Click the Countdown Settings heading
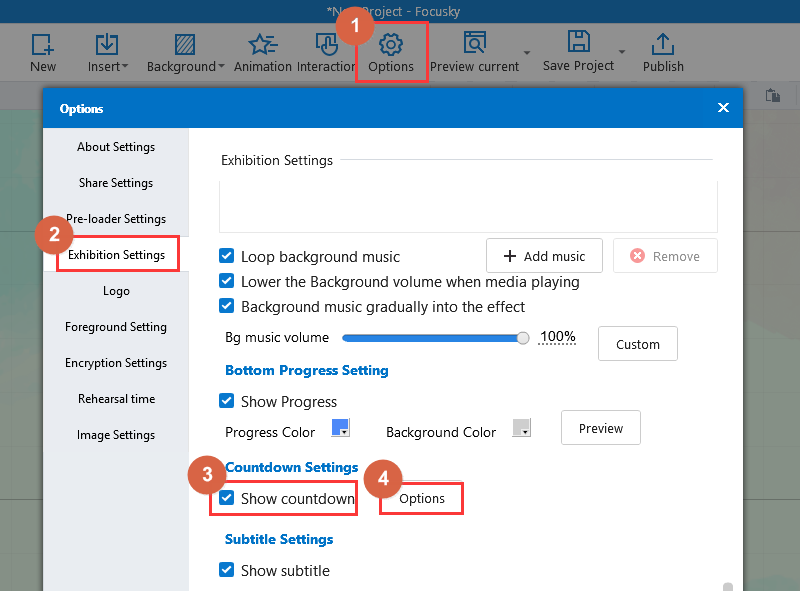 pos(292,467)
